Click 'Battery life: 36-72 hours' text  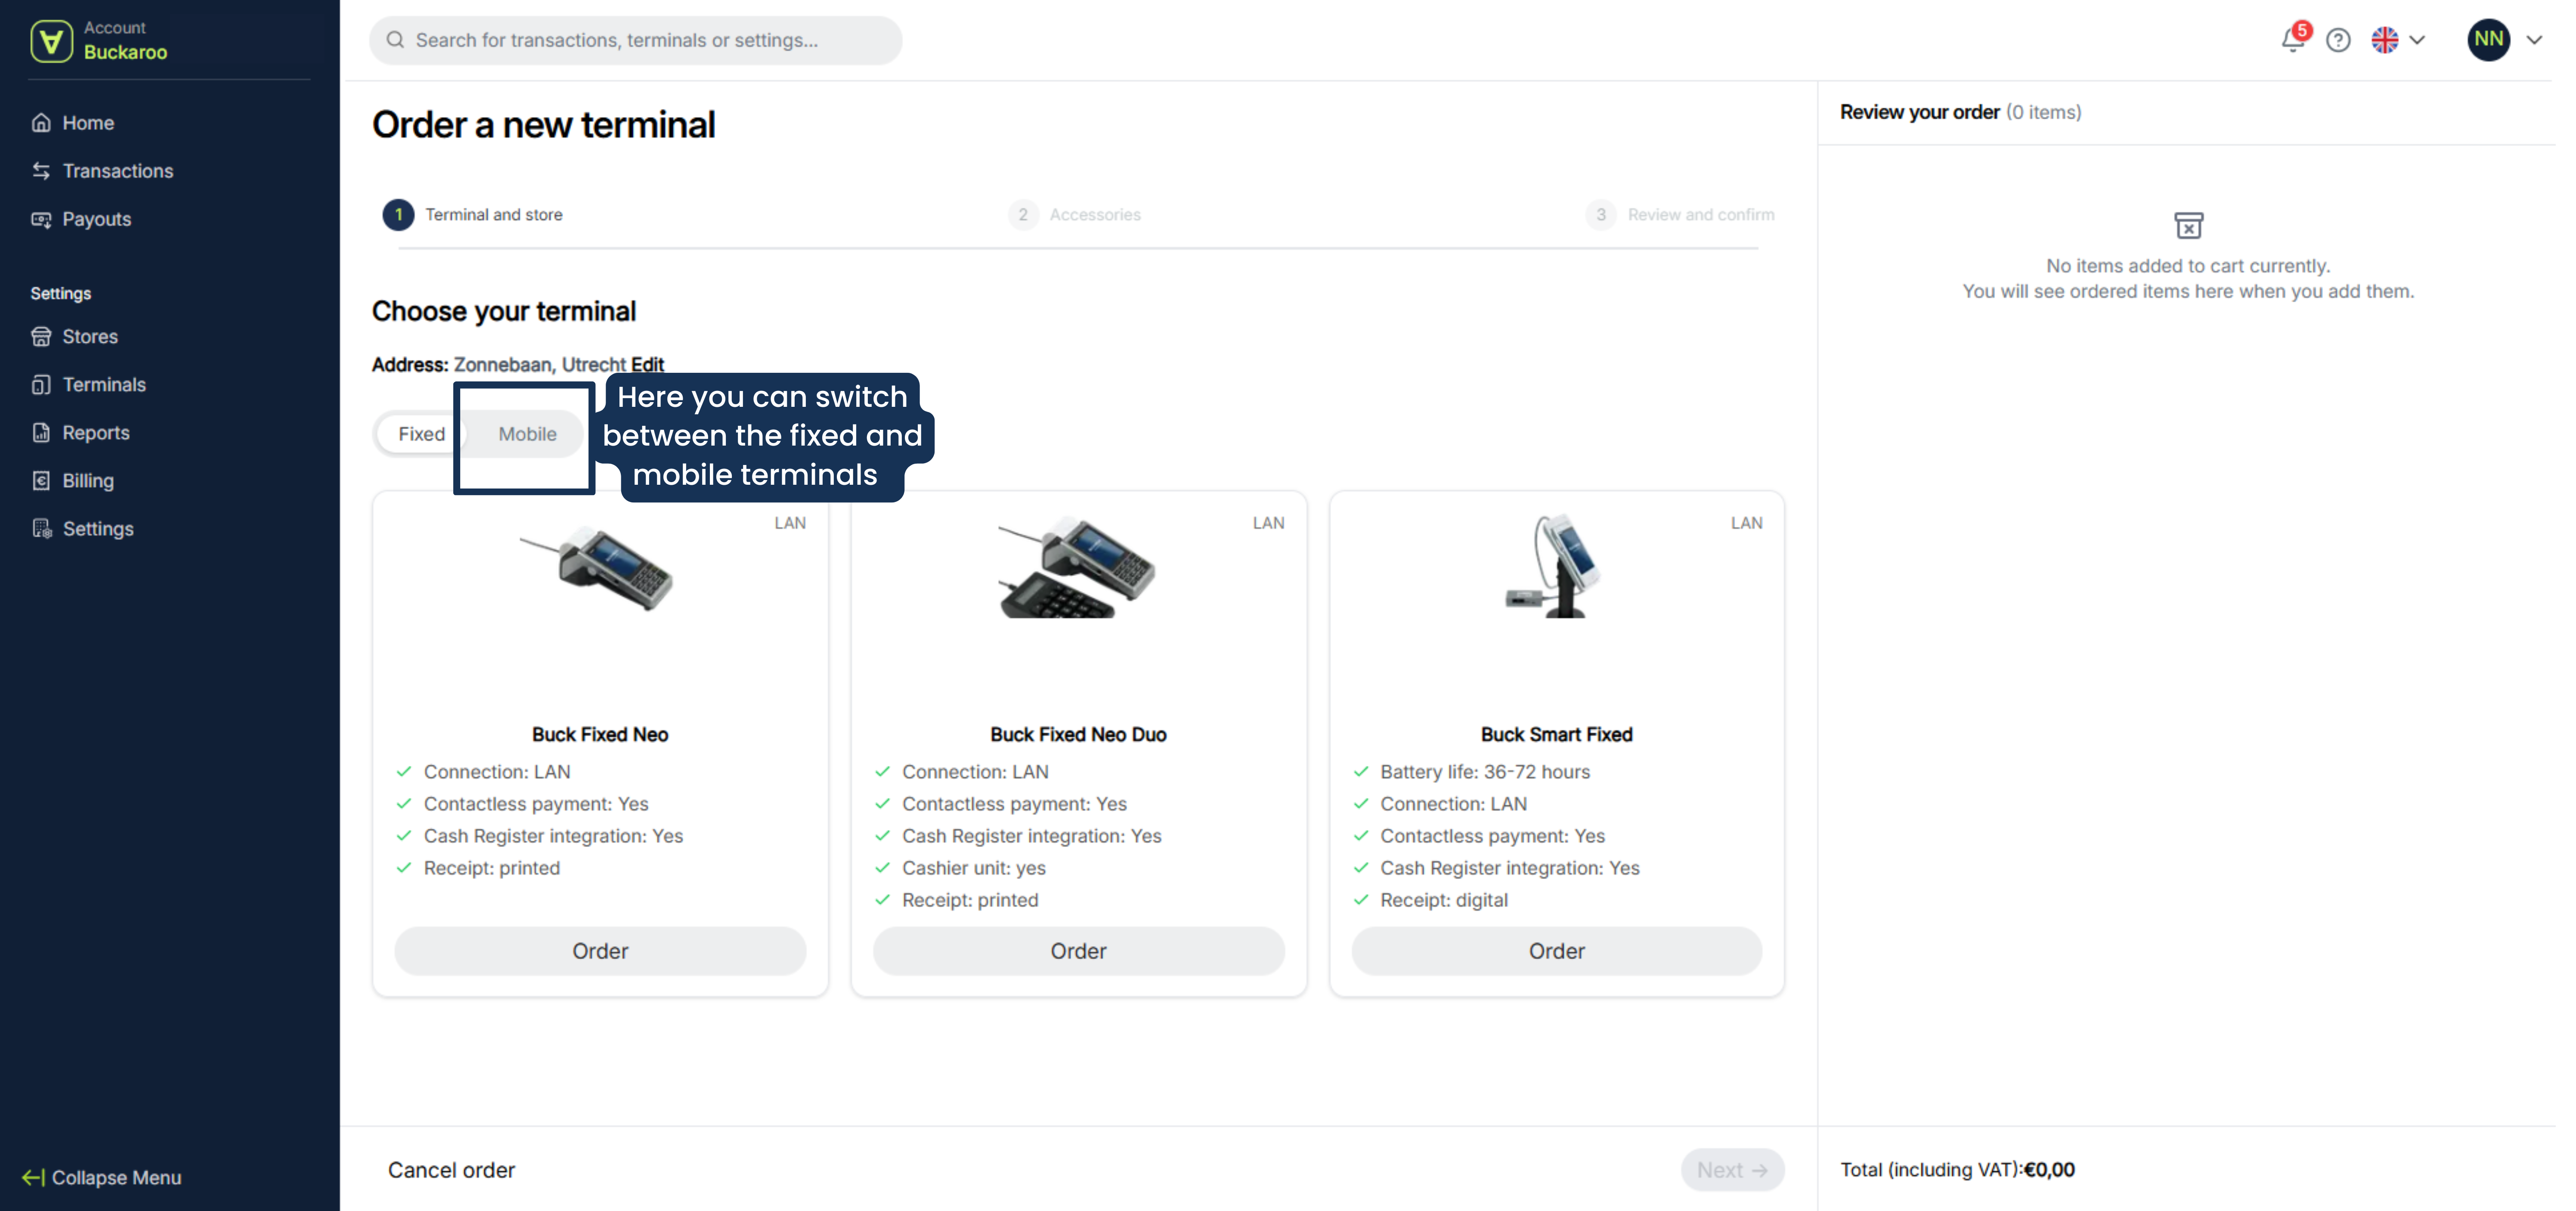(x=1485, y=772)
